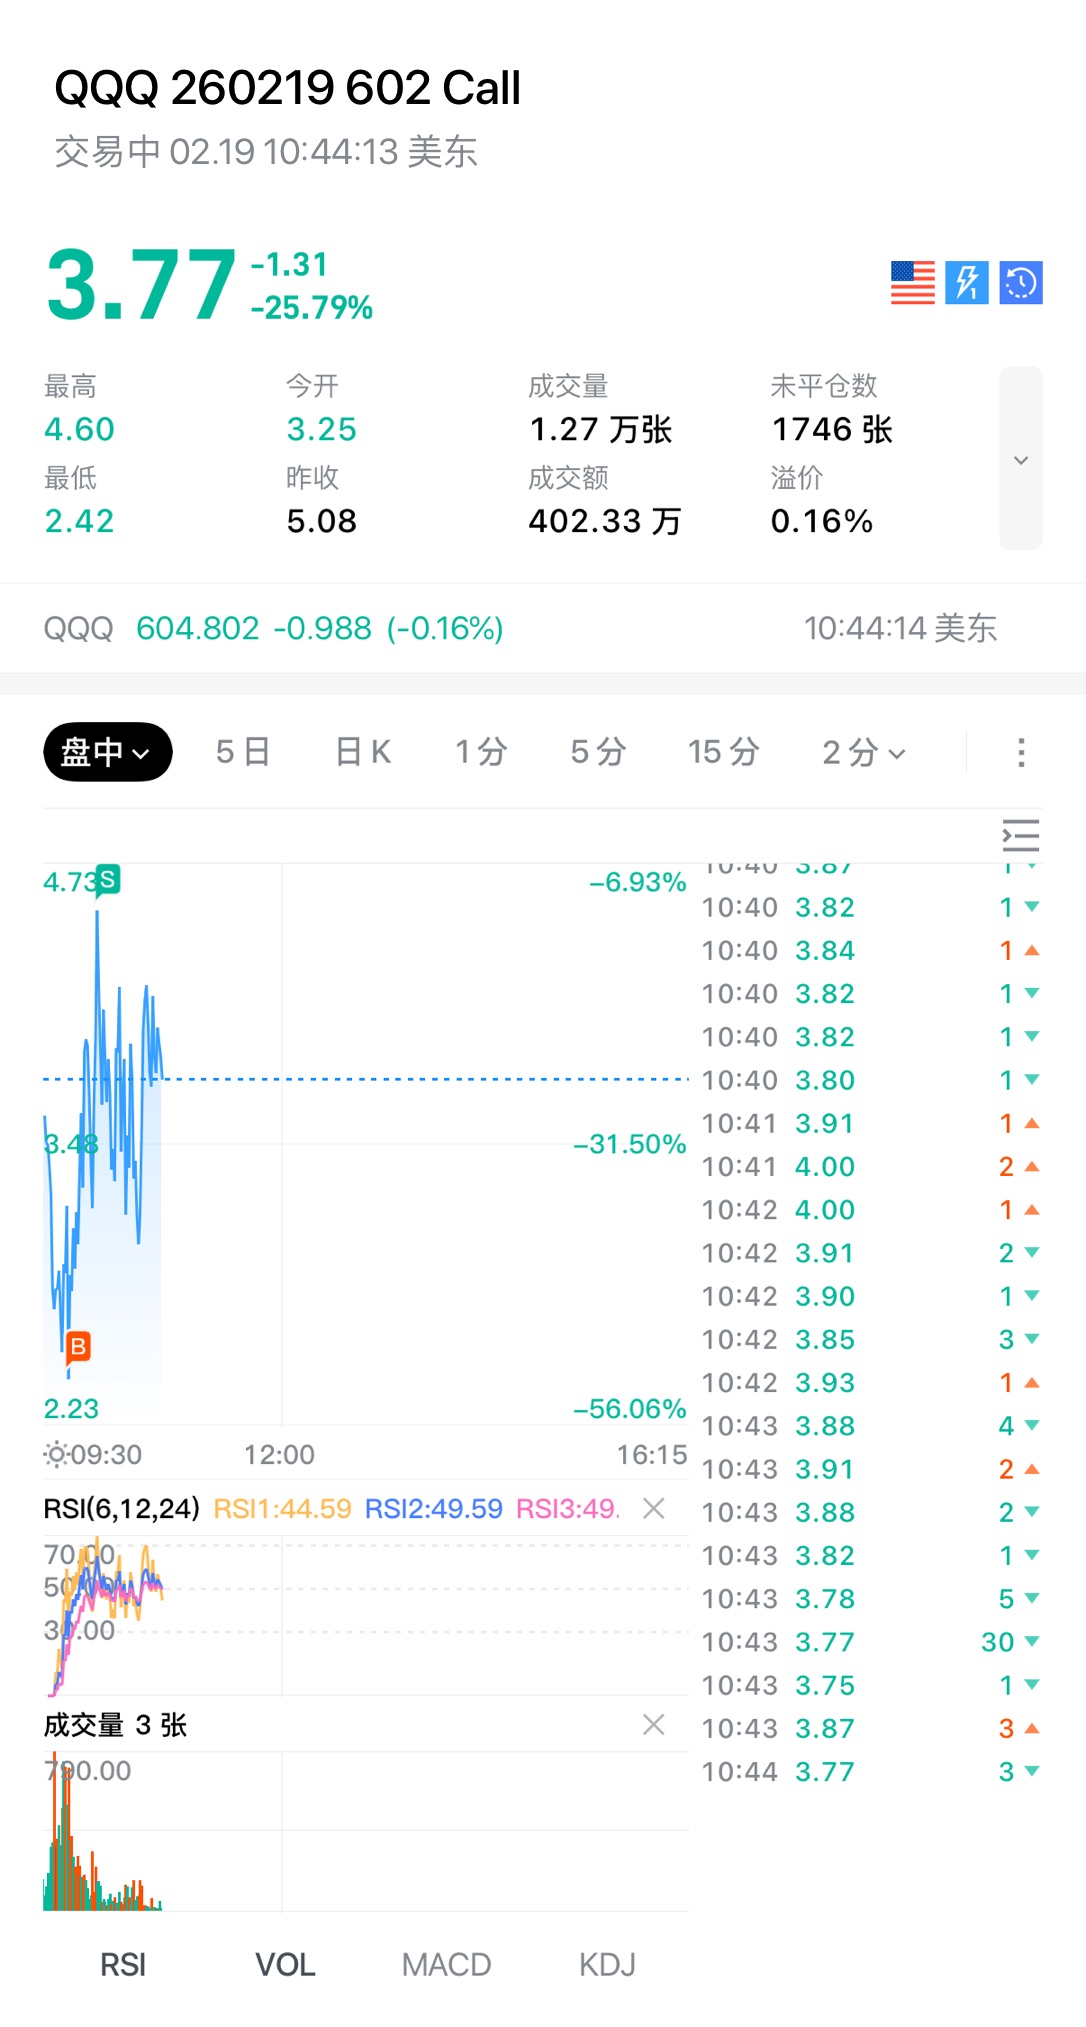
Task: Switch to the 日K chart tab
Action: pos(363,752)
